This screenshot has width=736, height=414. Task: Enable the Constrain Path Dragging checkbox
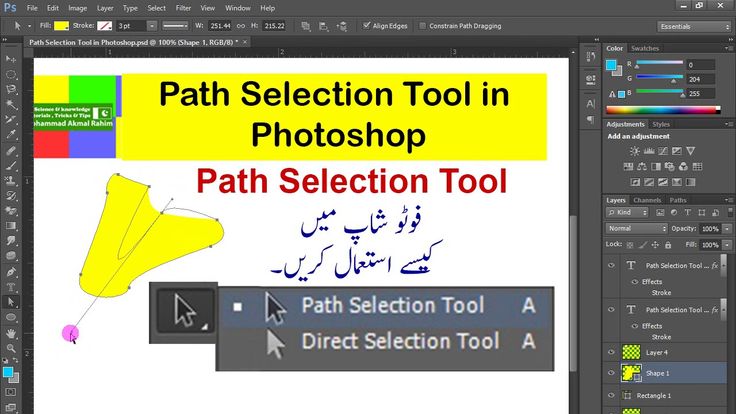(x=421, y=25)
